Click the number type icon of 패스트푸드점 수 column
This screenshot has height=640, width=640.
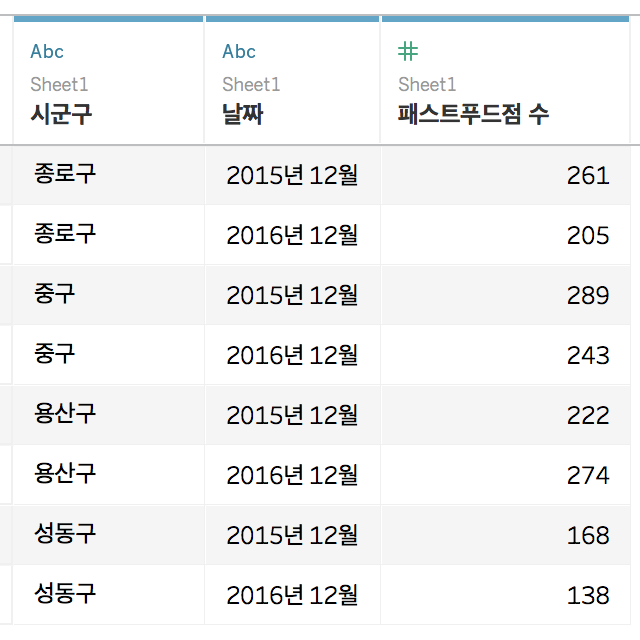click(x=408, y=51)
